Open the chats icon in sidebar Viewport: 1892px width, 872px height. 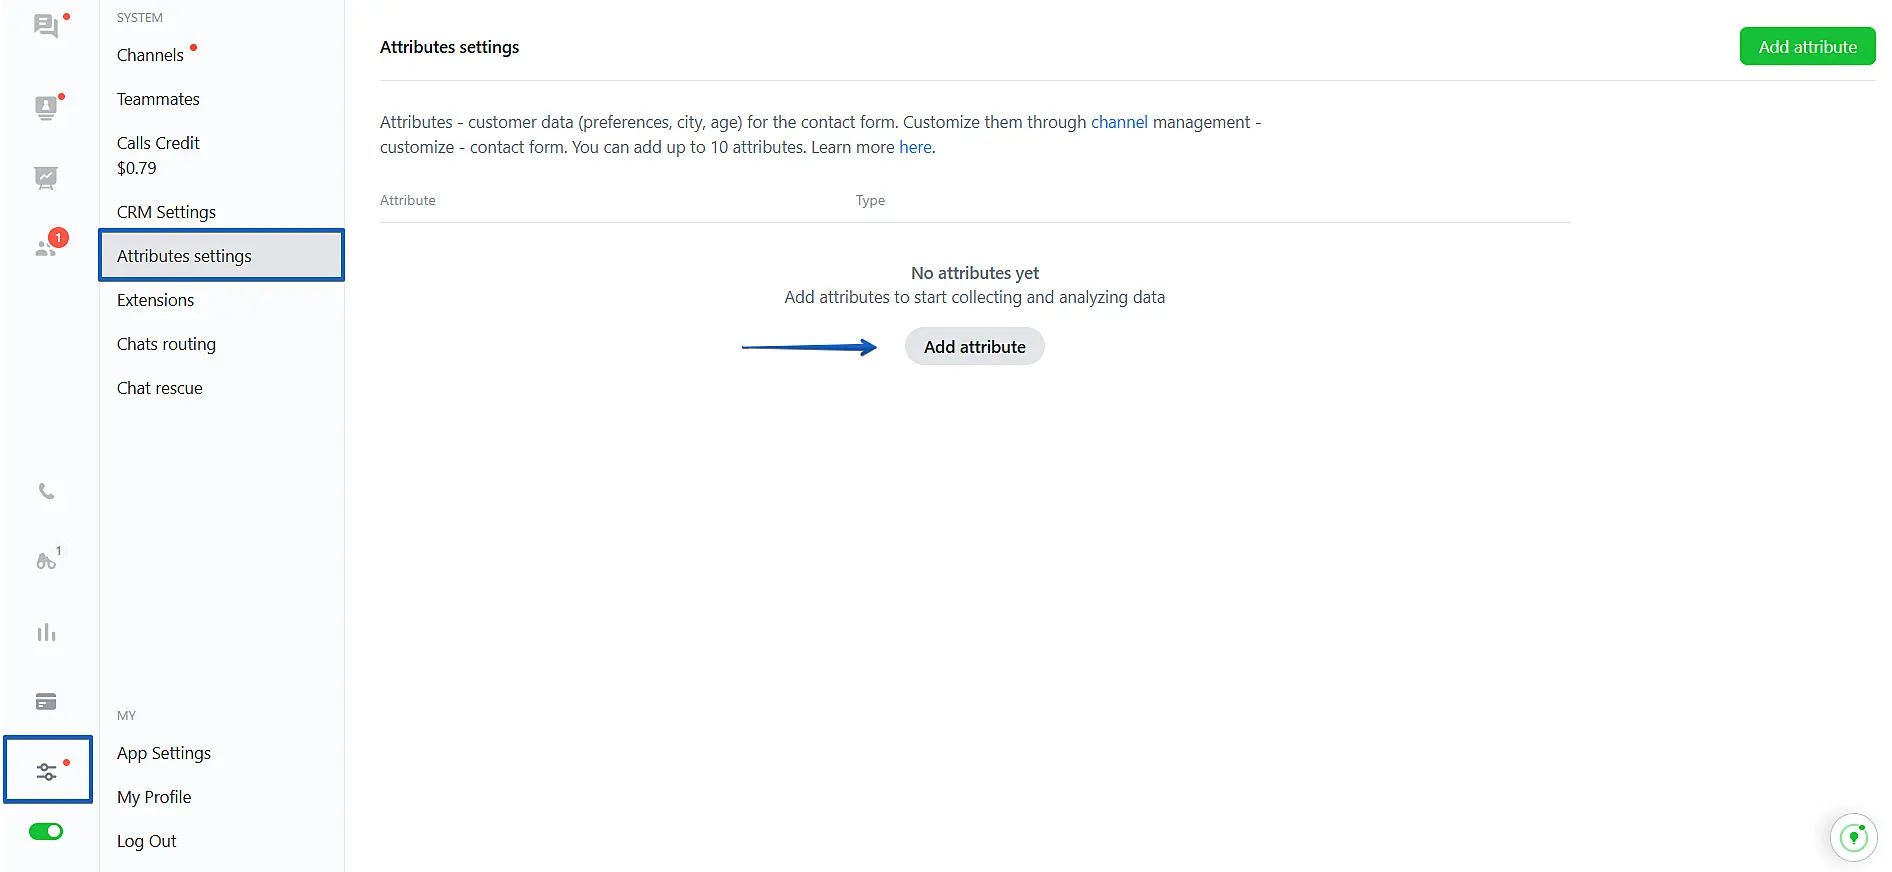(x=46, y=26)
